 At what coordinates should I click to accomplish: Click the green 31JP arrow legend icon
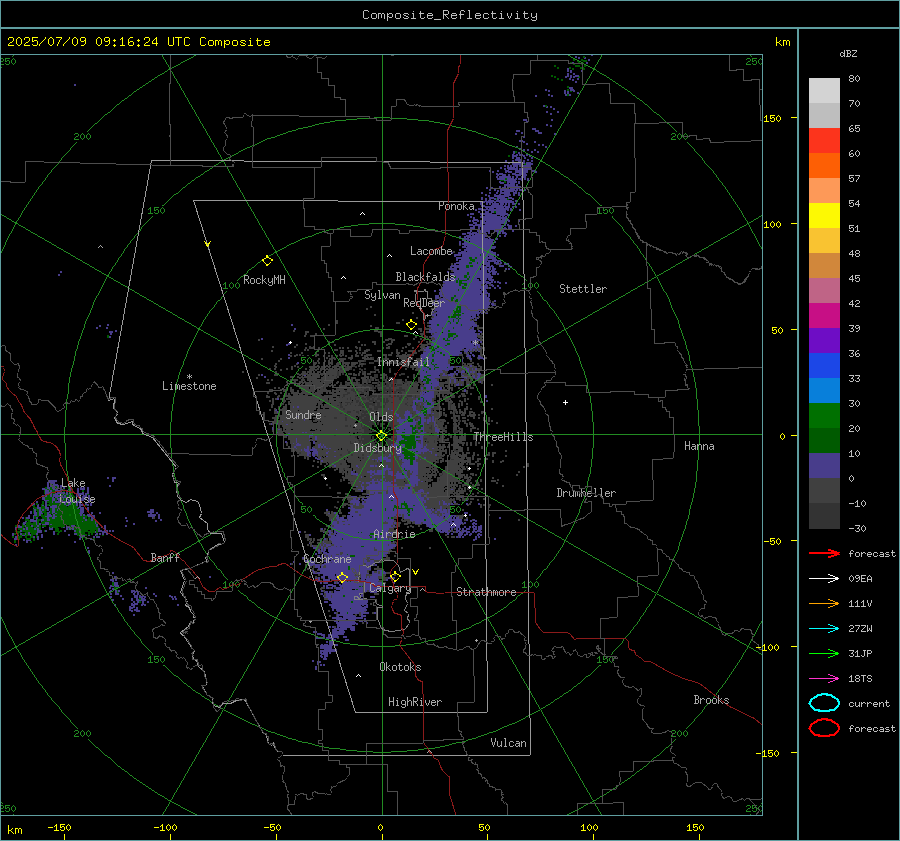(x=824, y=653)
